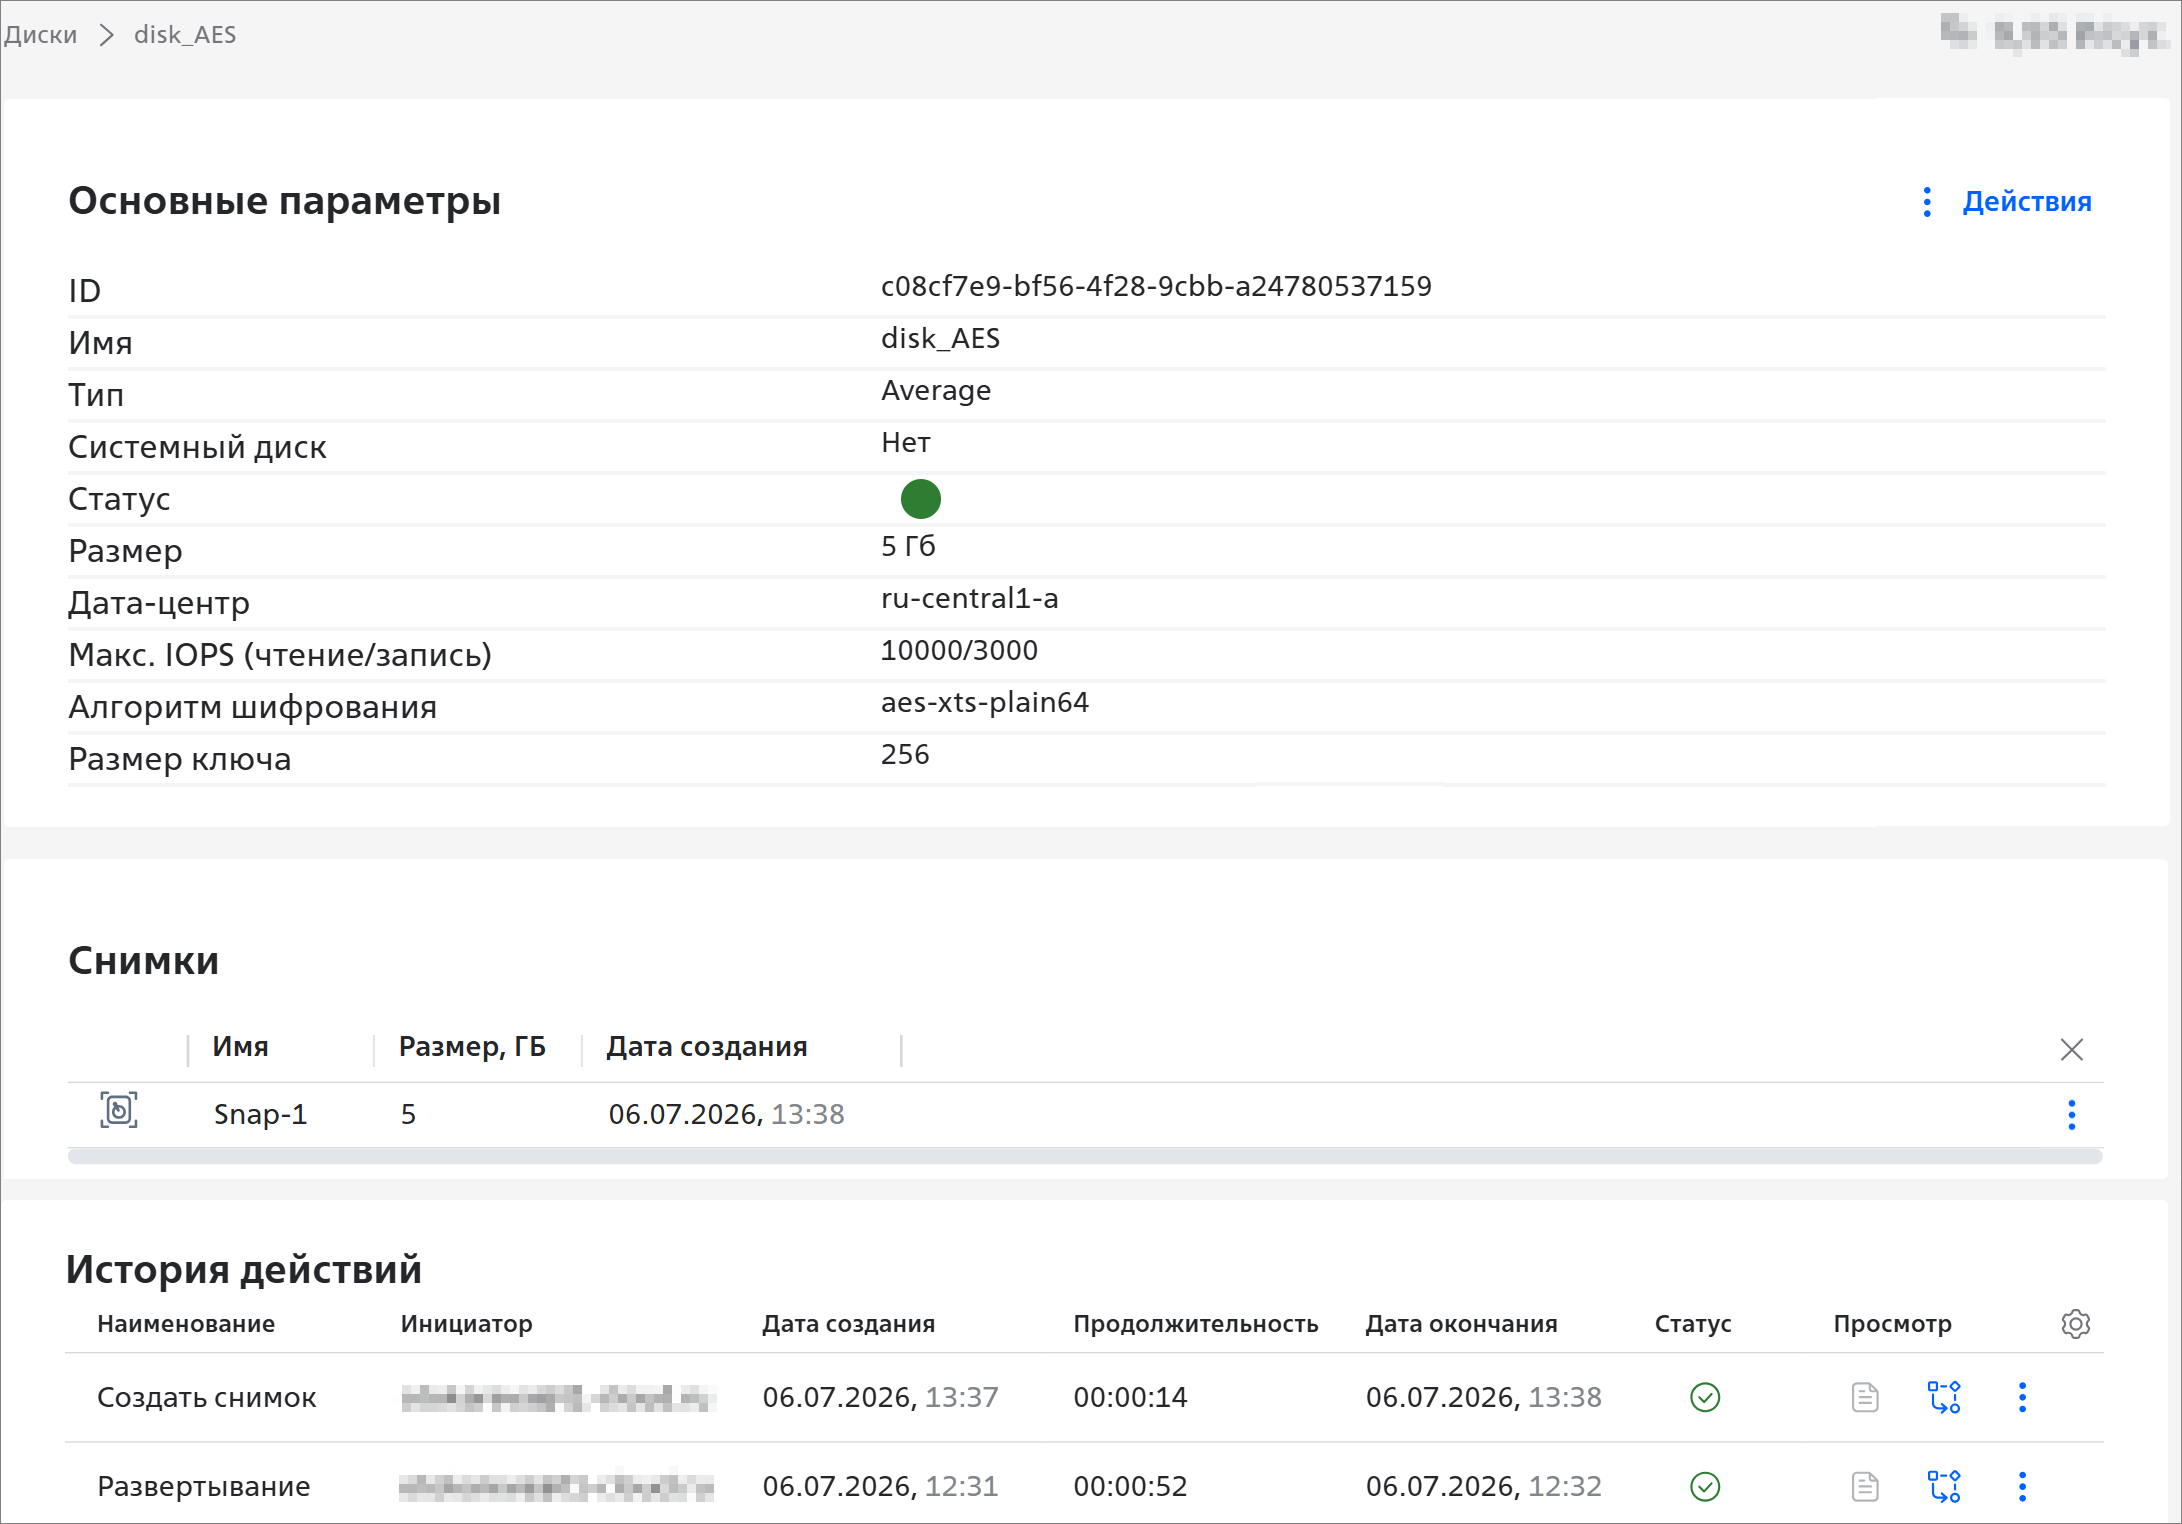View log document for Развертывание
Image resolution: width=2182 pixels, height=1524 pixels.
click(x=1865, y=1486)
